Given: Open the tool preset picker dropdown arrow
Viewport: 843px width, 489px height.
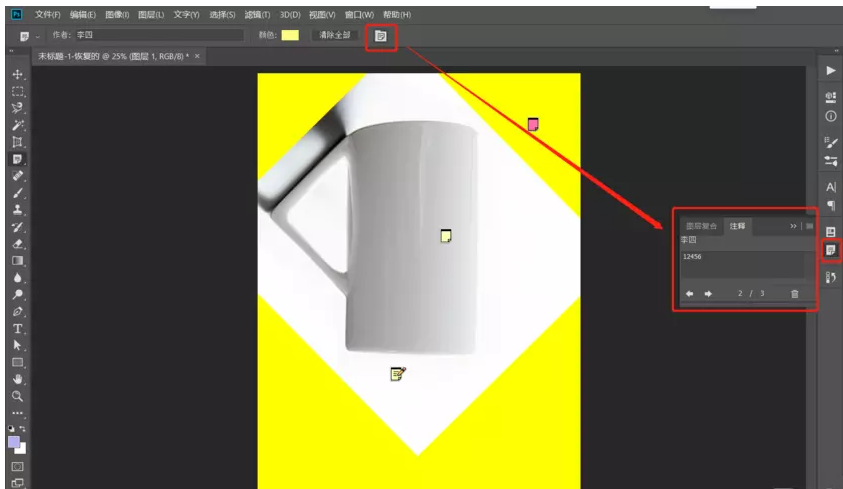Looking at the screenshot, I should click(38, 37).
